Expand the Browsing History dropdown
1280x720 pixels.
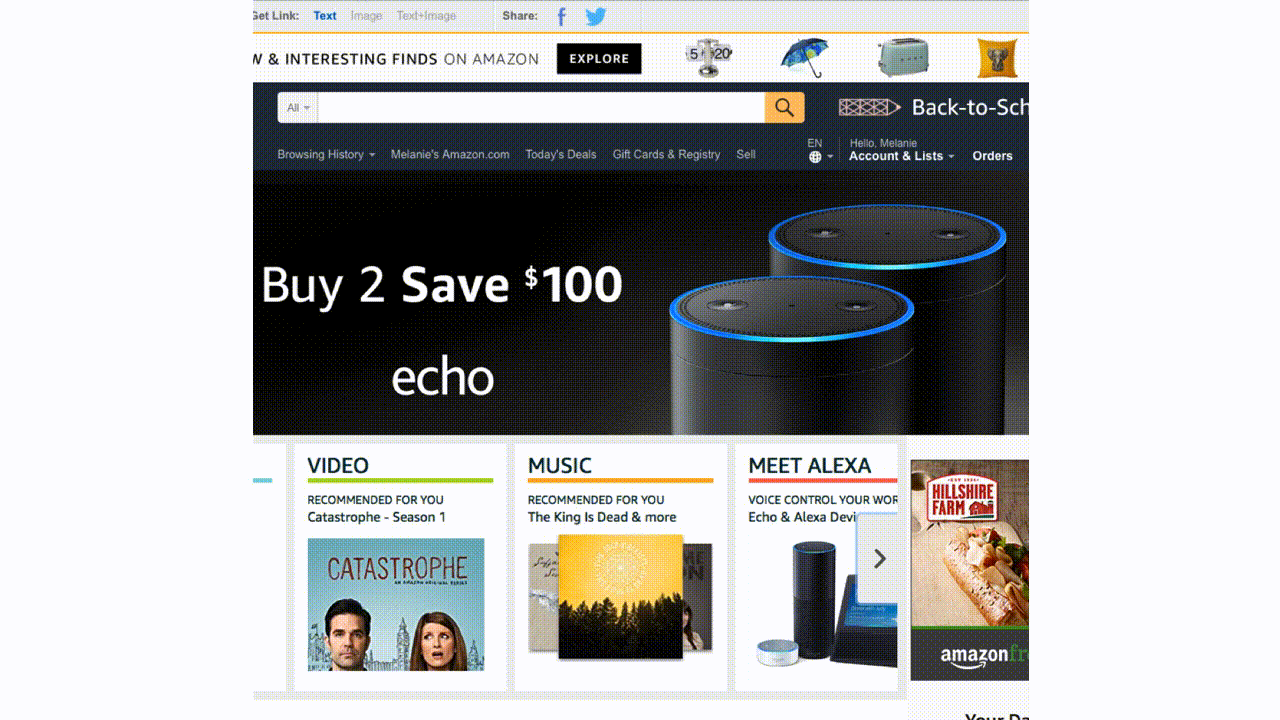(326, 155)
